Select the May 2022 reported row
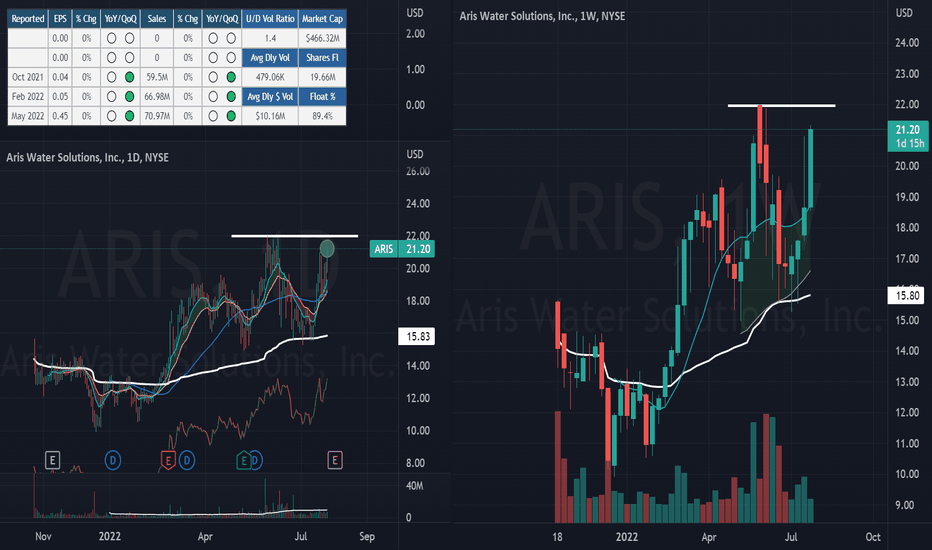 tap(28, 116)
